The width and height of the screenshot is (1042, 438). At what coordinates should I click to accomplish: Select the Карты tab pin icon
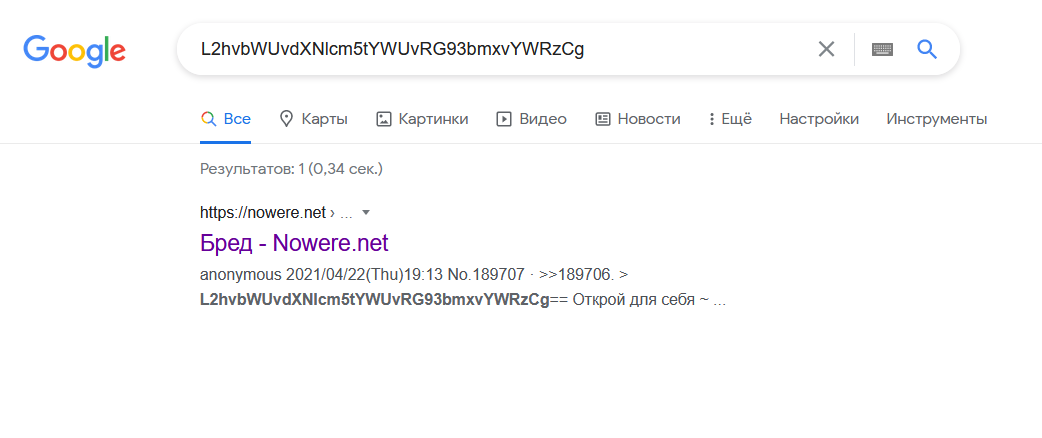click(286, 119)
